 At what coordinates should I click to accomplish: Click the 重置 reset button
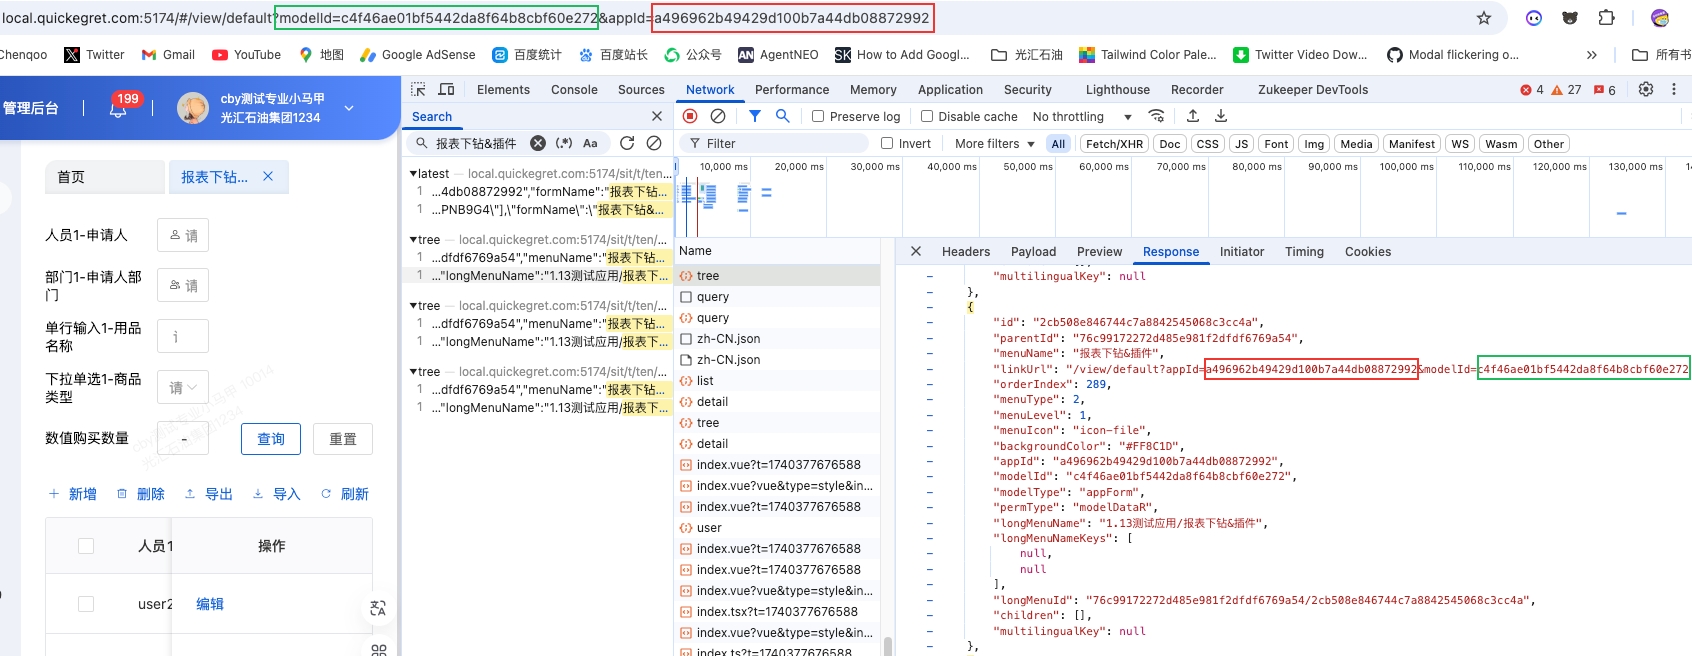(x=343, y=439)
